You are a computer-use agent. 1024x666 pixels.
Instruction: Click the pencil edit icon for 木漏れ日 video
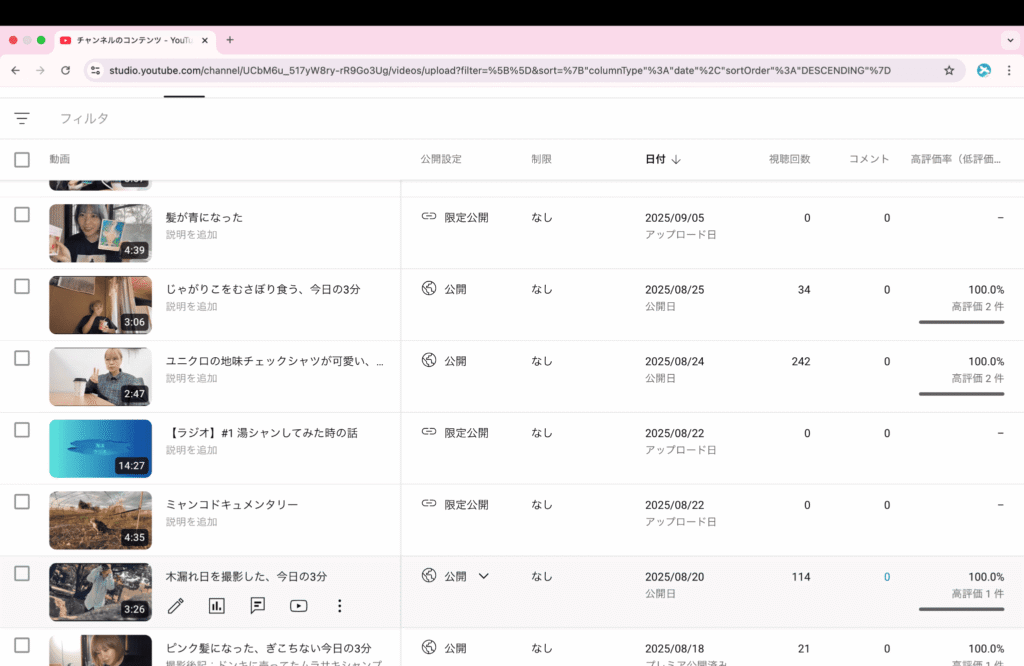tap(176, 605)
